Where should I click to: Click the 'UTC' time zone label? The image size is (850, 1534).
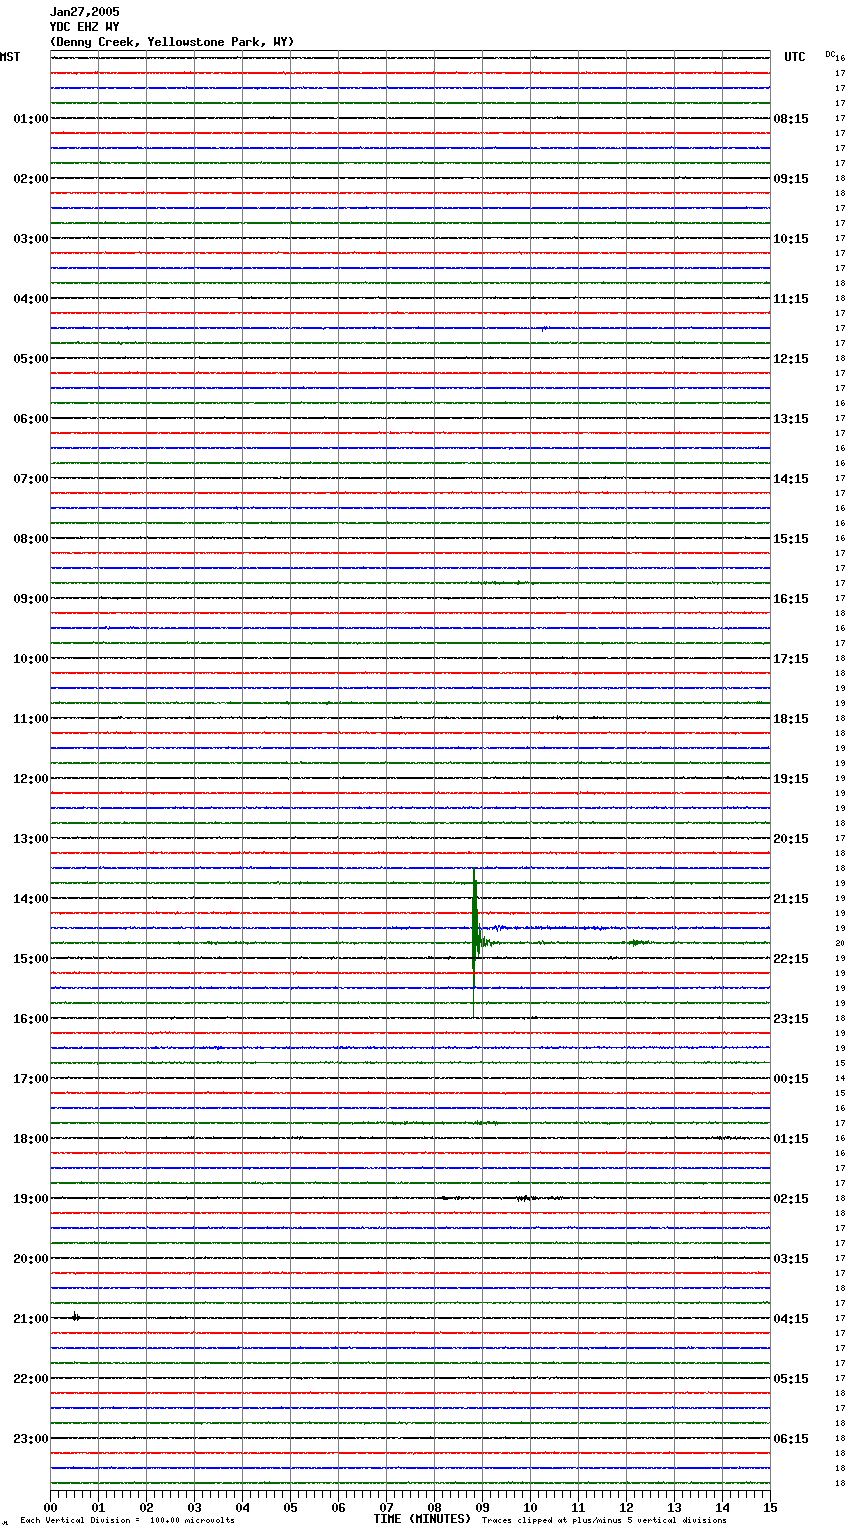click(795, 57)
